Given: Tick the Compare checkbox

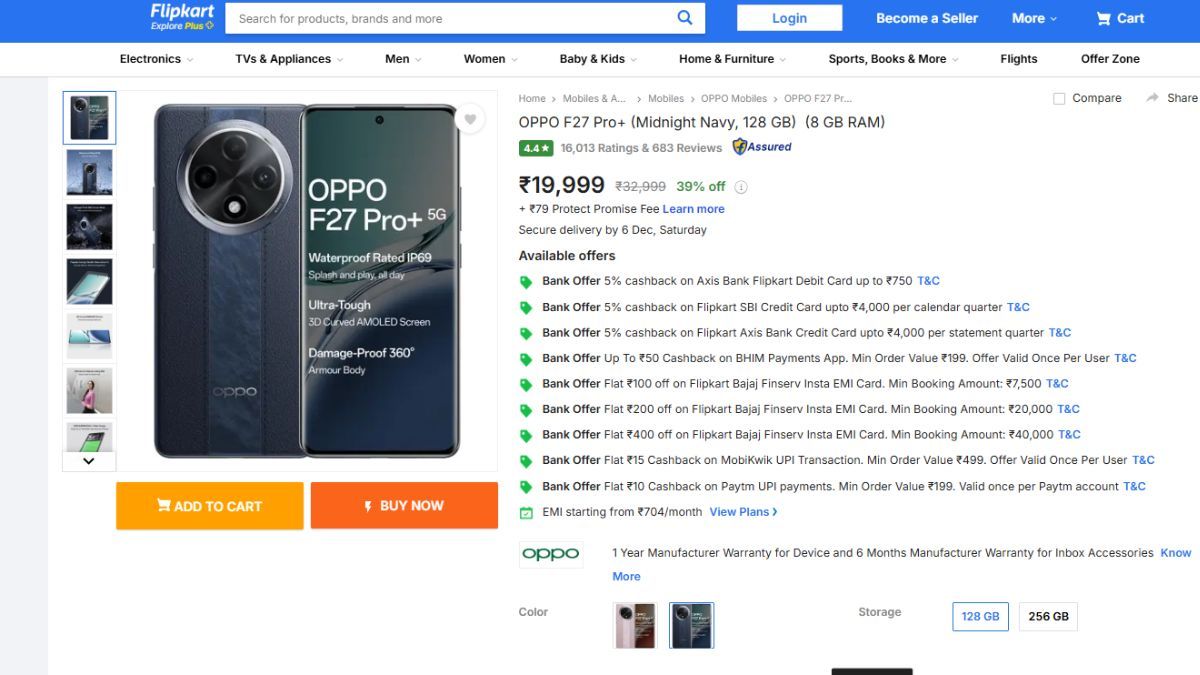Looking at the screenshot, I should [1059, 98].
